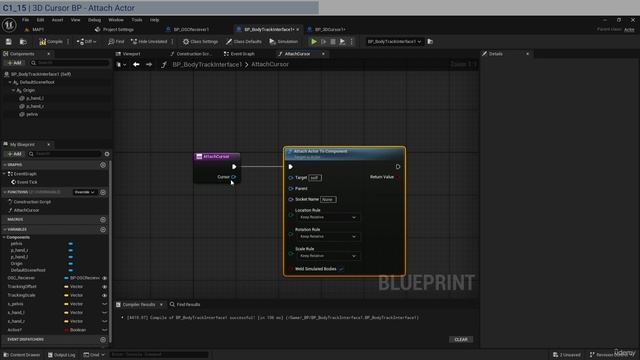Image resolution: width=640 pixels, height=360 pixels.
Task: Toggle closed eye for Active? variable
Action: [x=104, y=330]
